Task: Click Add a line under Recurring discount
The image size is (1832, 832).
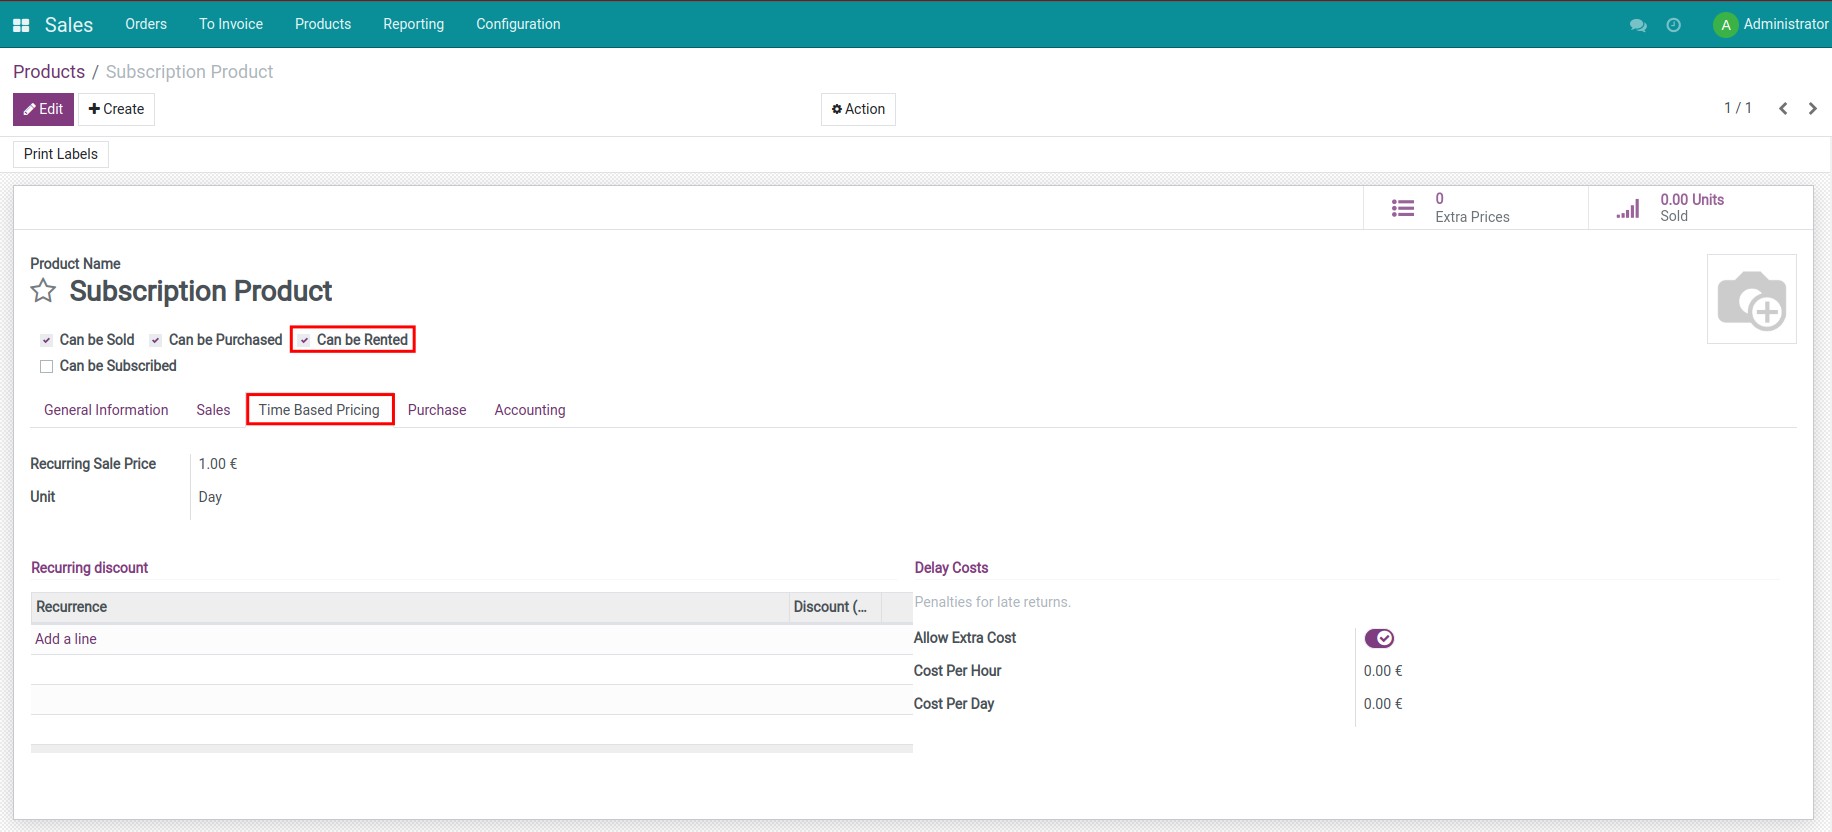Action: (x=66, y=639)
